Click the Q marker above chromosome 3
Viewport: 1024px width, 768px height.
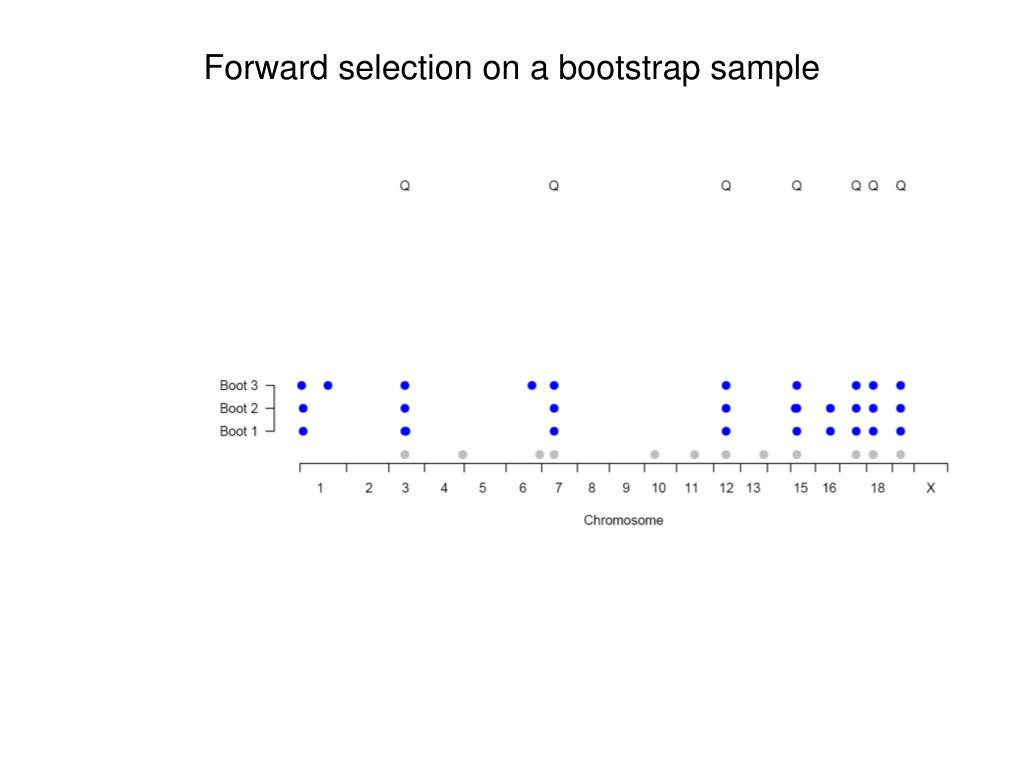point(405,186)
